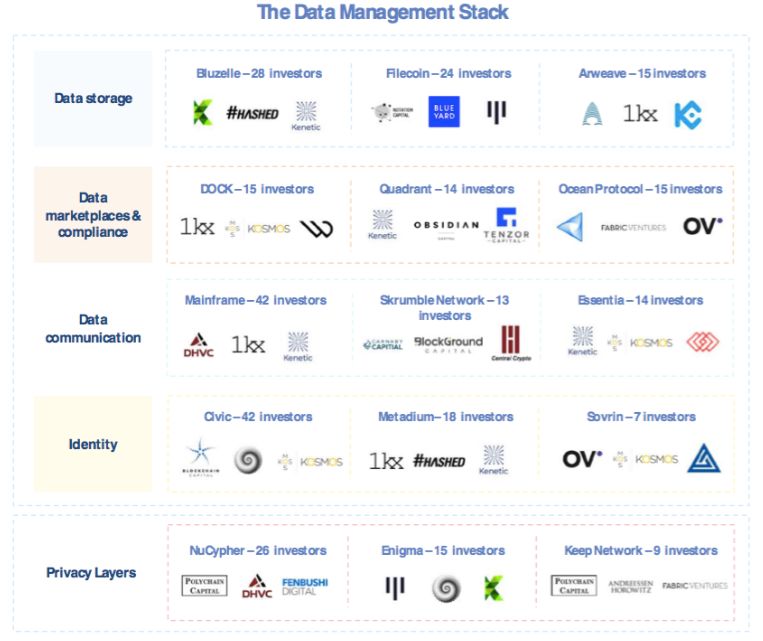Image resolution: width=763 pixels, height=641 pixels.
Task: Click the Fabric Ventures logo under Ocean Protocol
Action: click(x=633, y=227)
